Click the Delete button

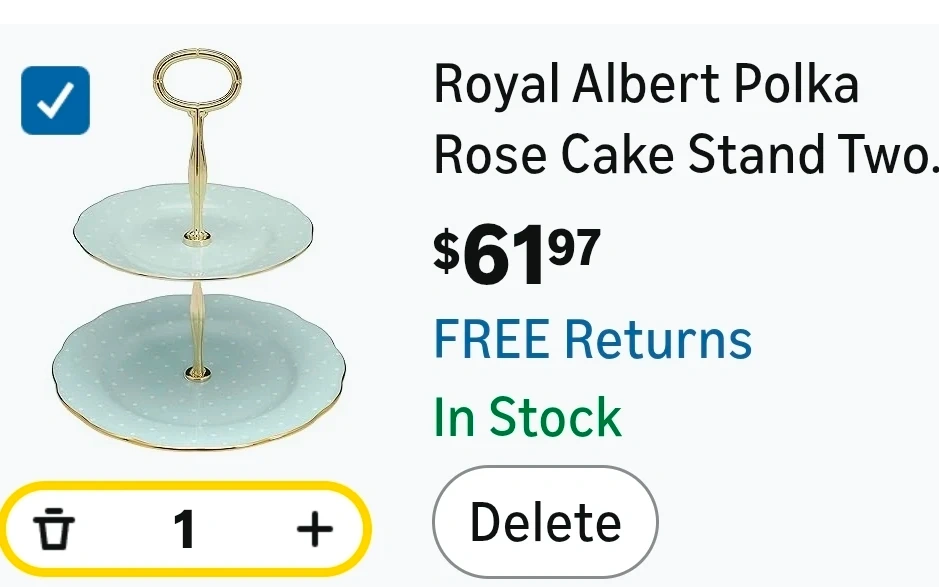545,522
